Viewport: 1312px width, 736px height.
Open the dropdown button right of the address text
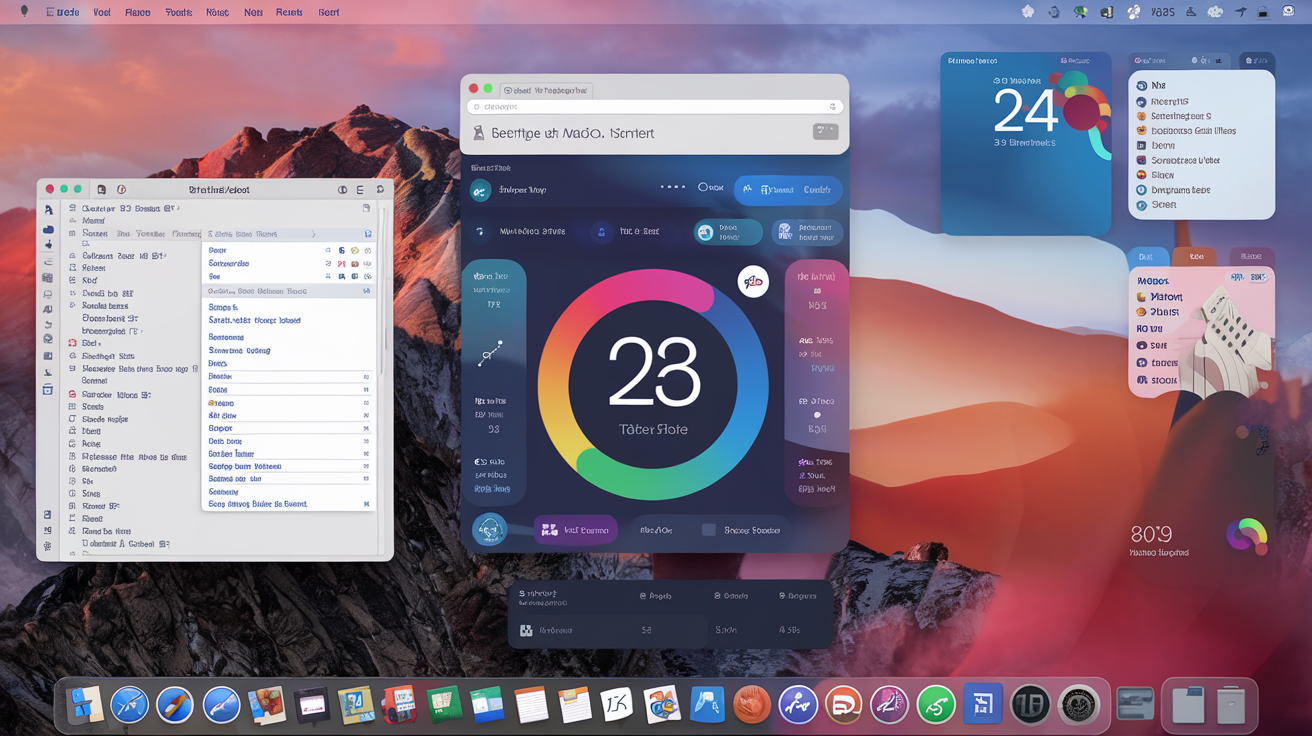click(x=824, y=131)
